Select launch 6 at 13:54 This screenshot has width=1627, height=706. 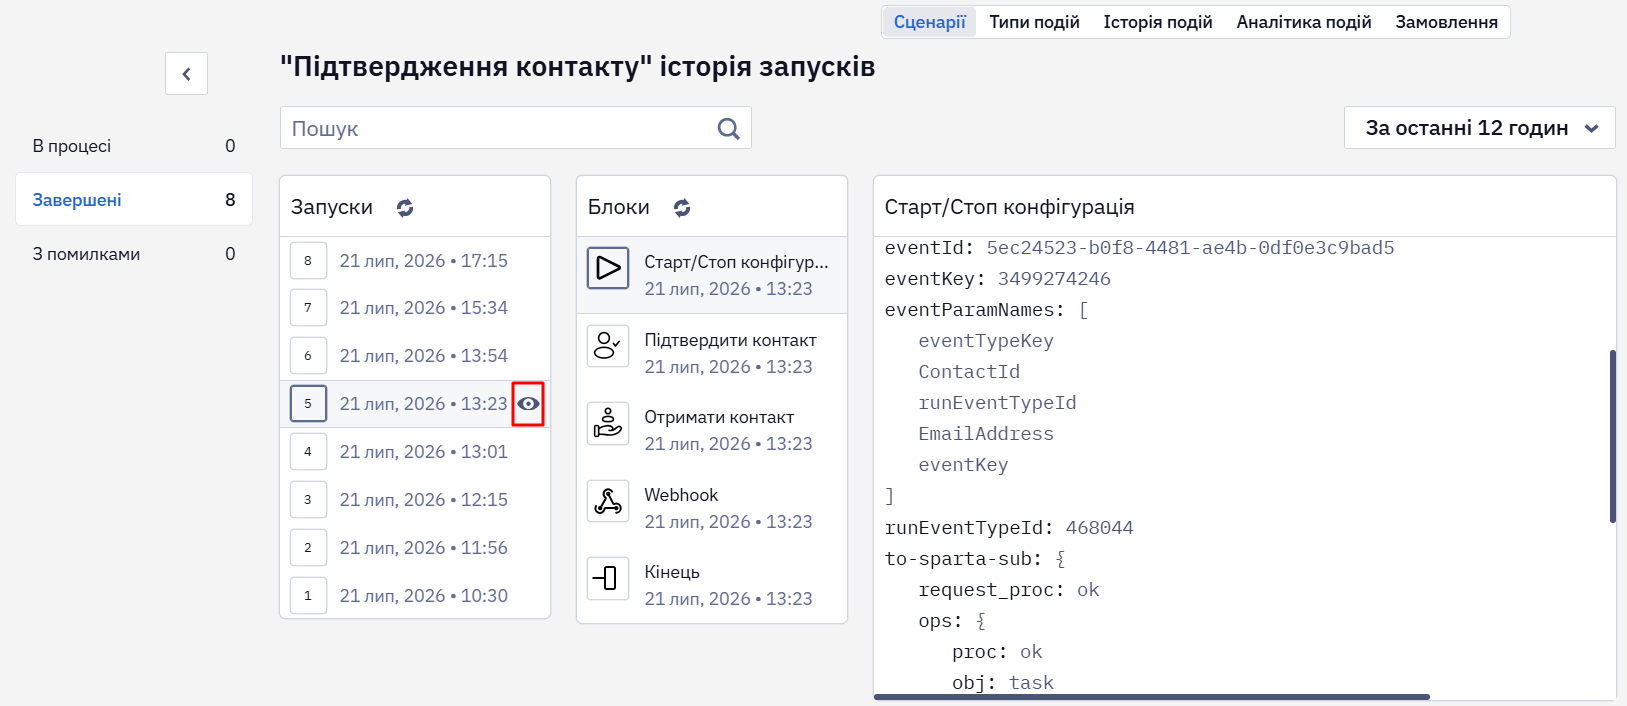click(x=415, y=356)
